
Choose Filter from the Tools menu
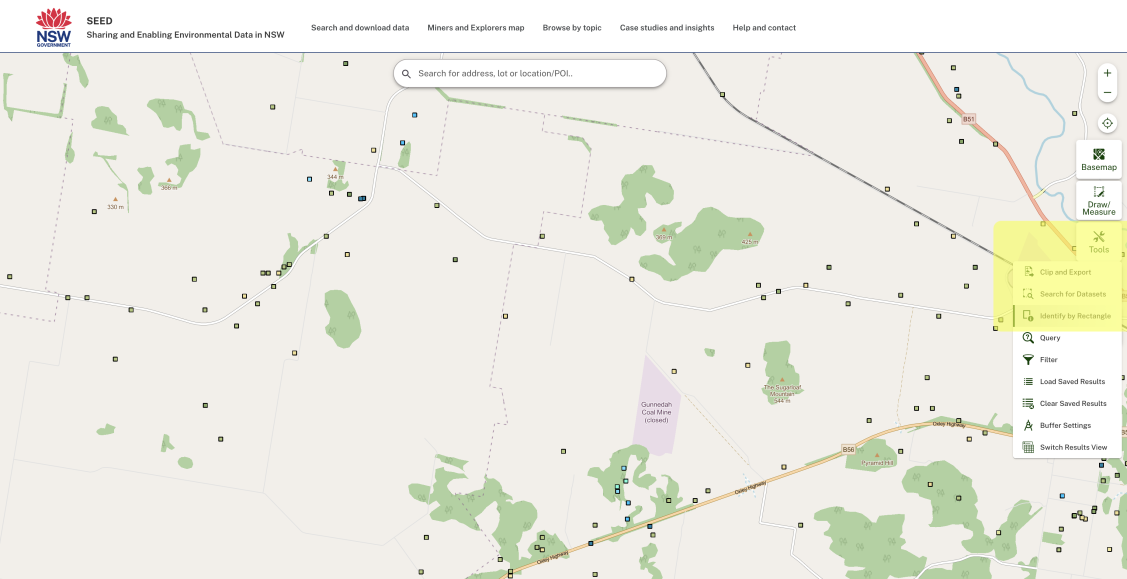click(1067, 360)
